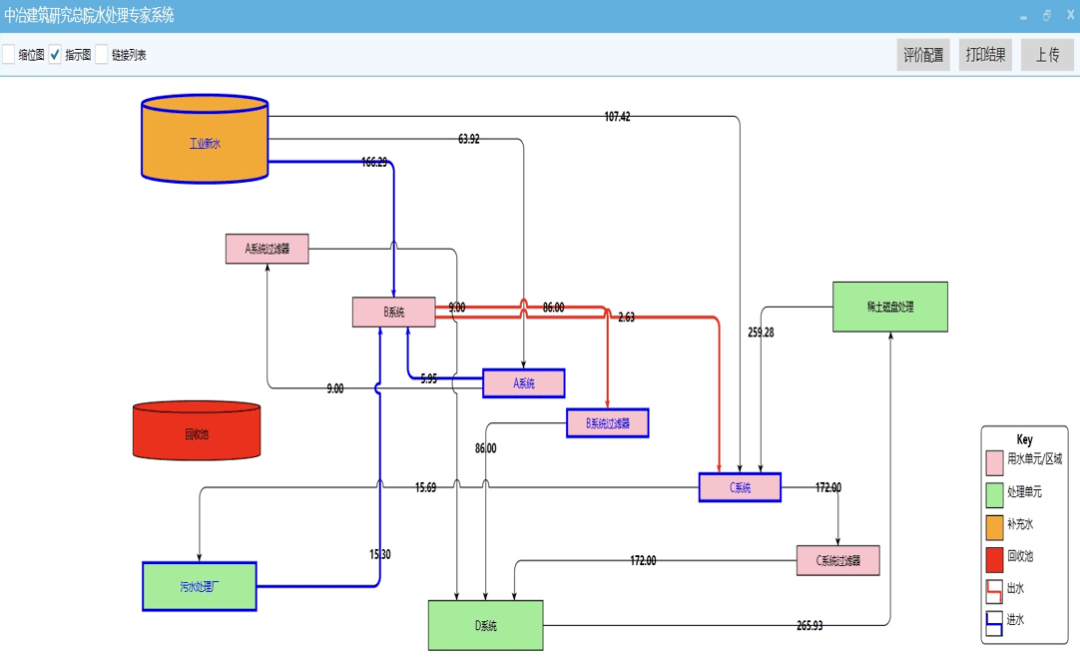Enable the 缩位图 checkbox
1080x661 pixels.
pos(9,54)
